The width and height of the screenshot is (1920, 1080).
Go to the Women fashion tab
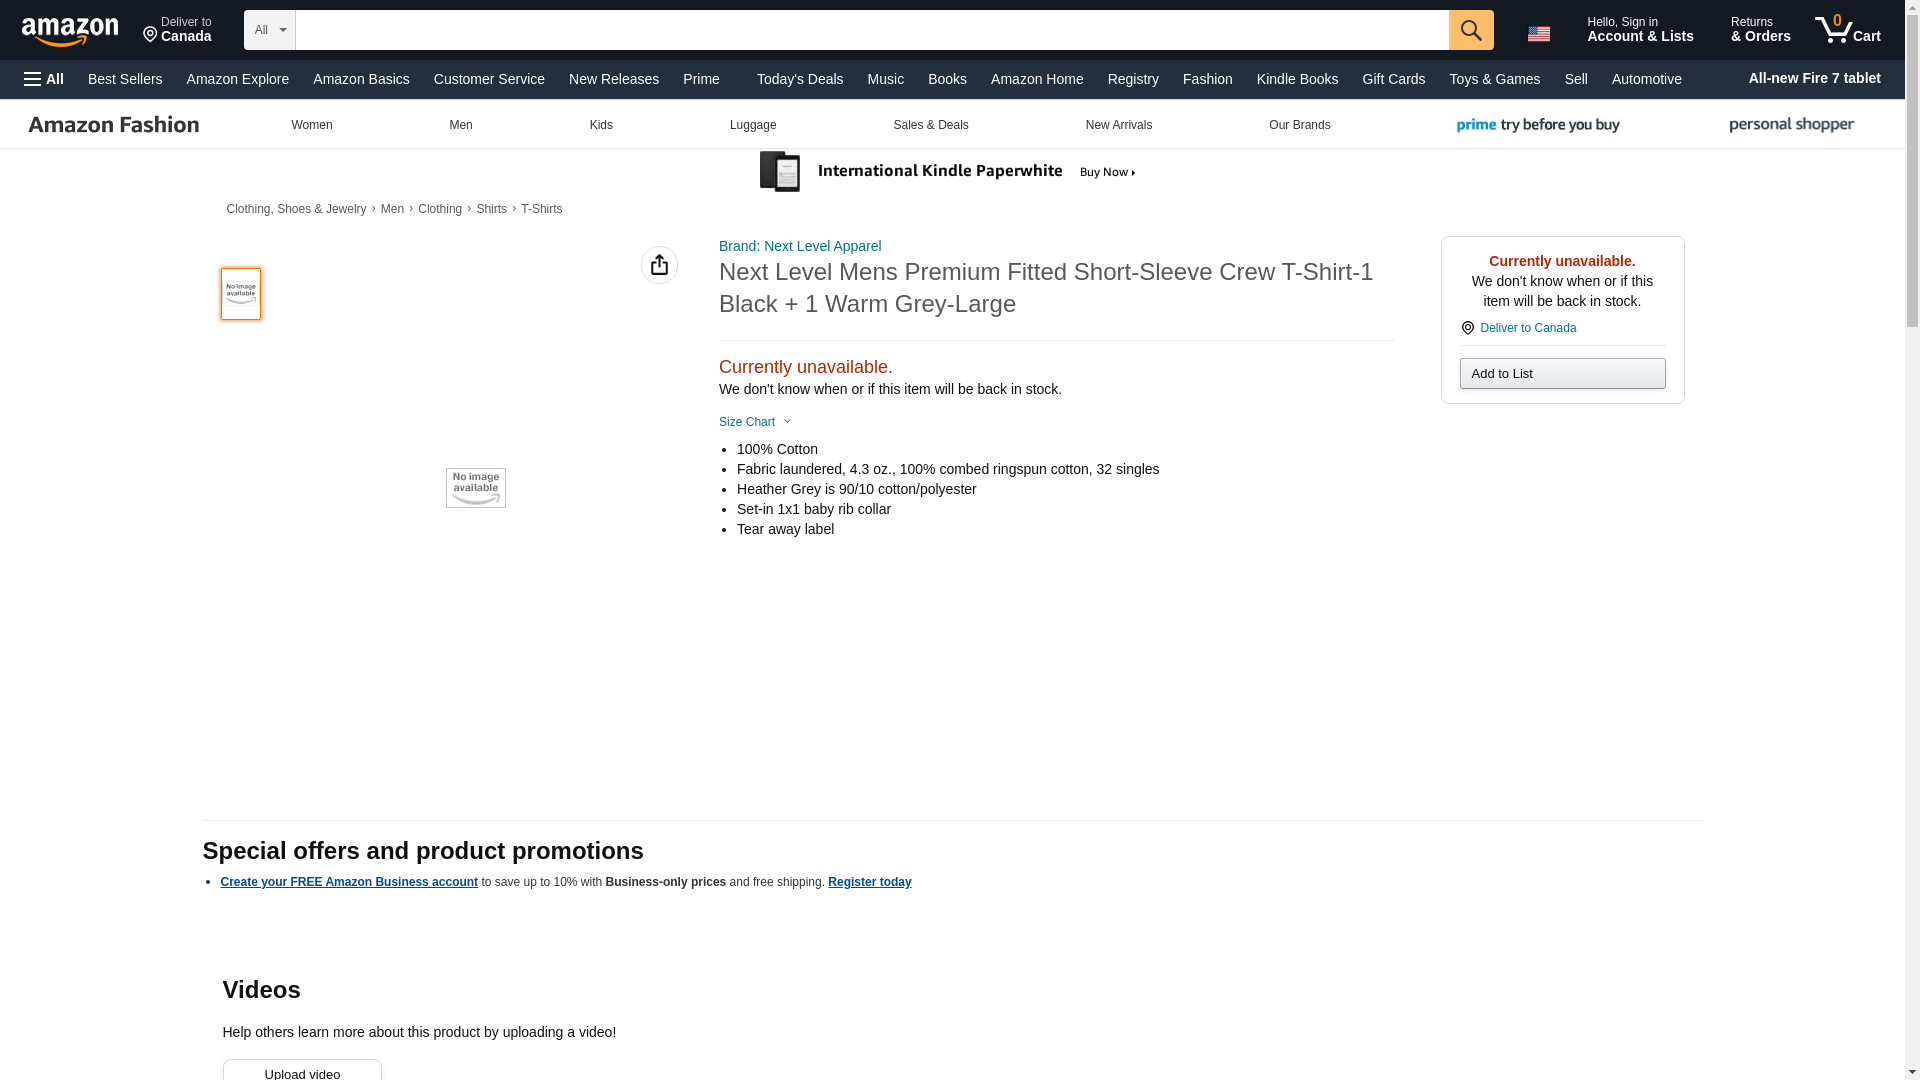tap(311, 125)
